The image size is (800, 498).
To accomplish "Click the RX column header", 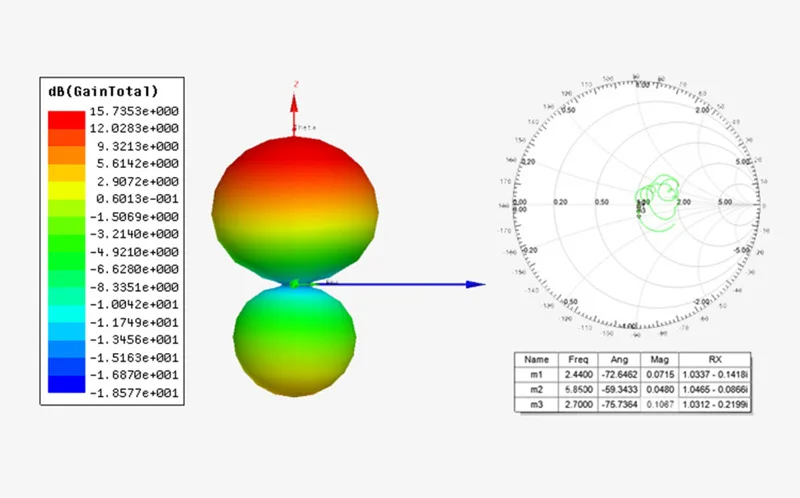I will click(715, 359).
